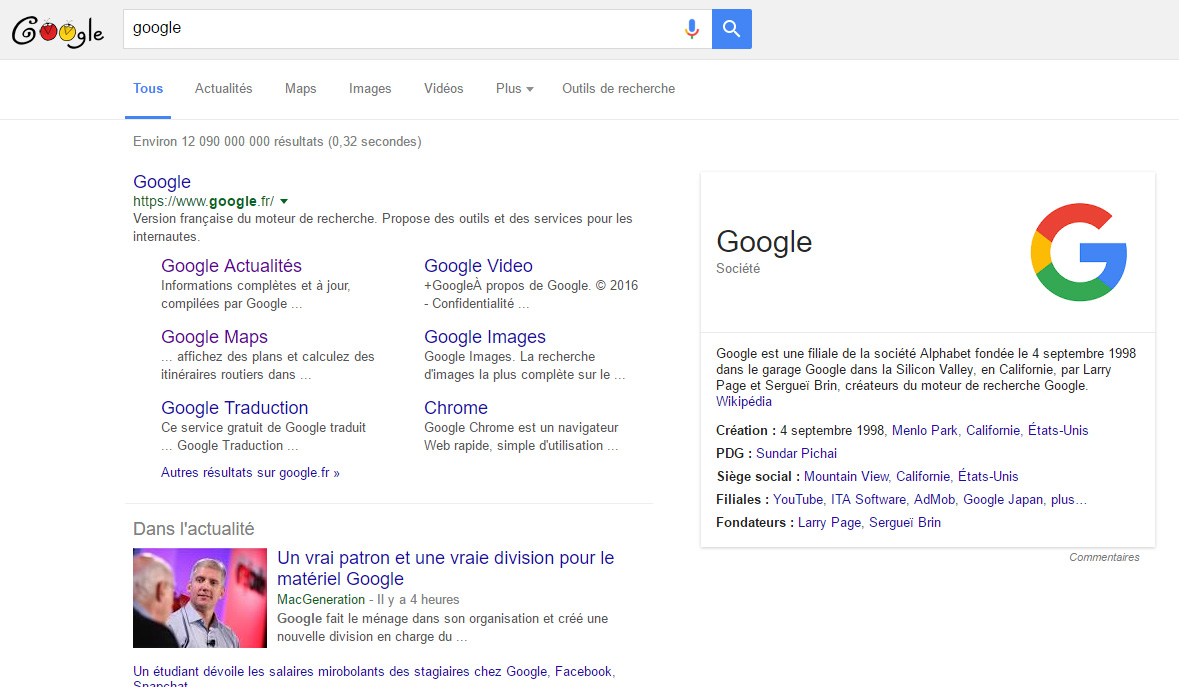Click the Google title in knowledge panel
1179x687 pixels.
pos(764,242)
